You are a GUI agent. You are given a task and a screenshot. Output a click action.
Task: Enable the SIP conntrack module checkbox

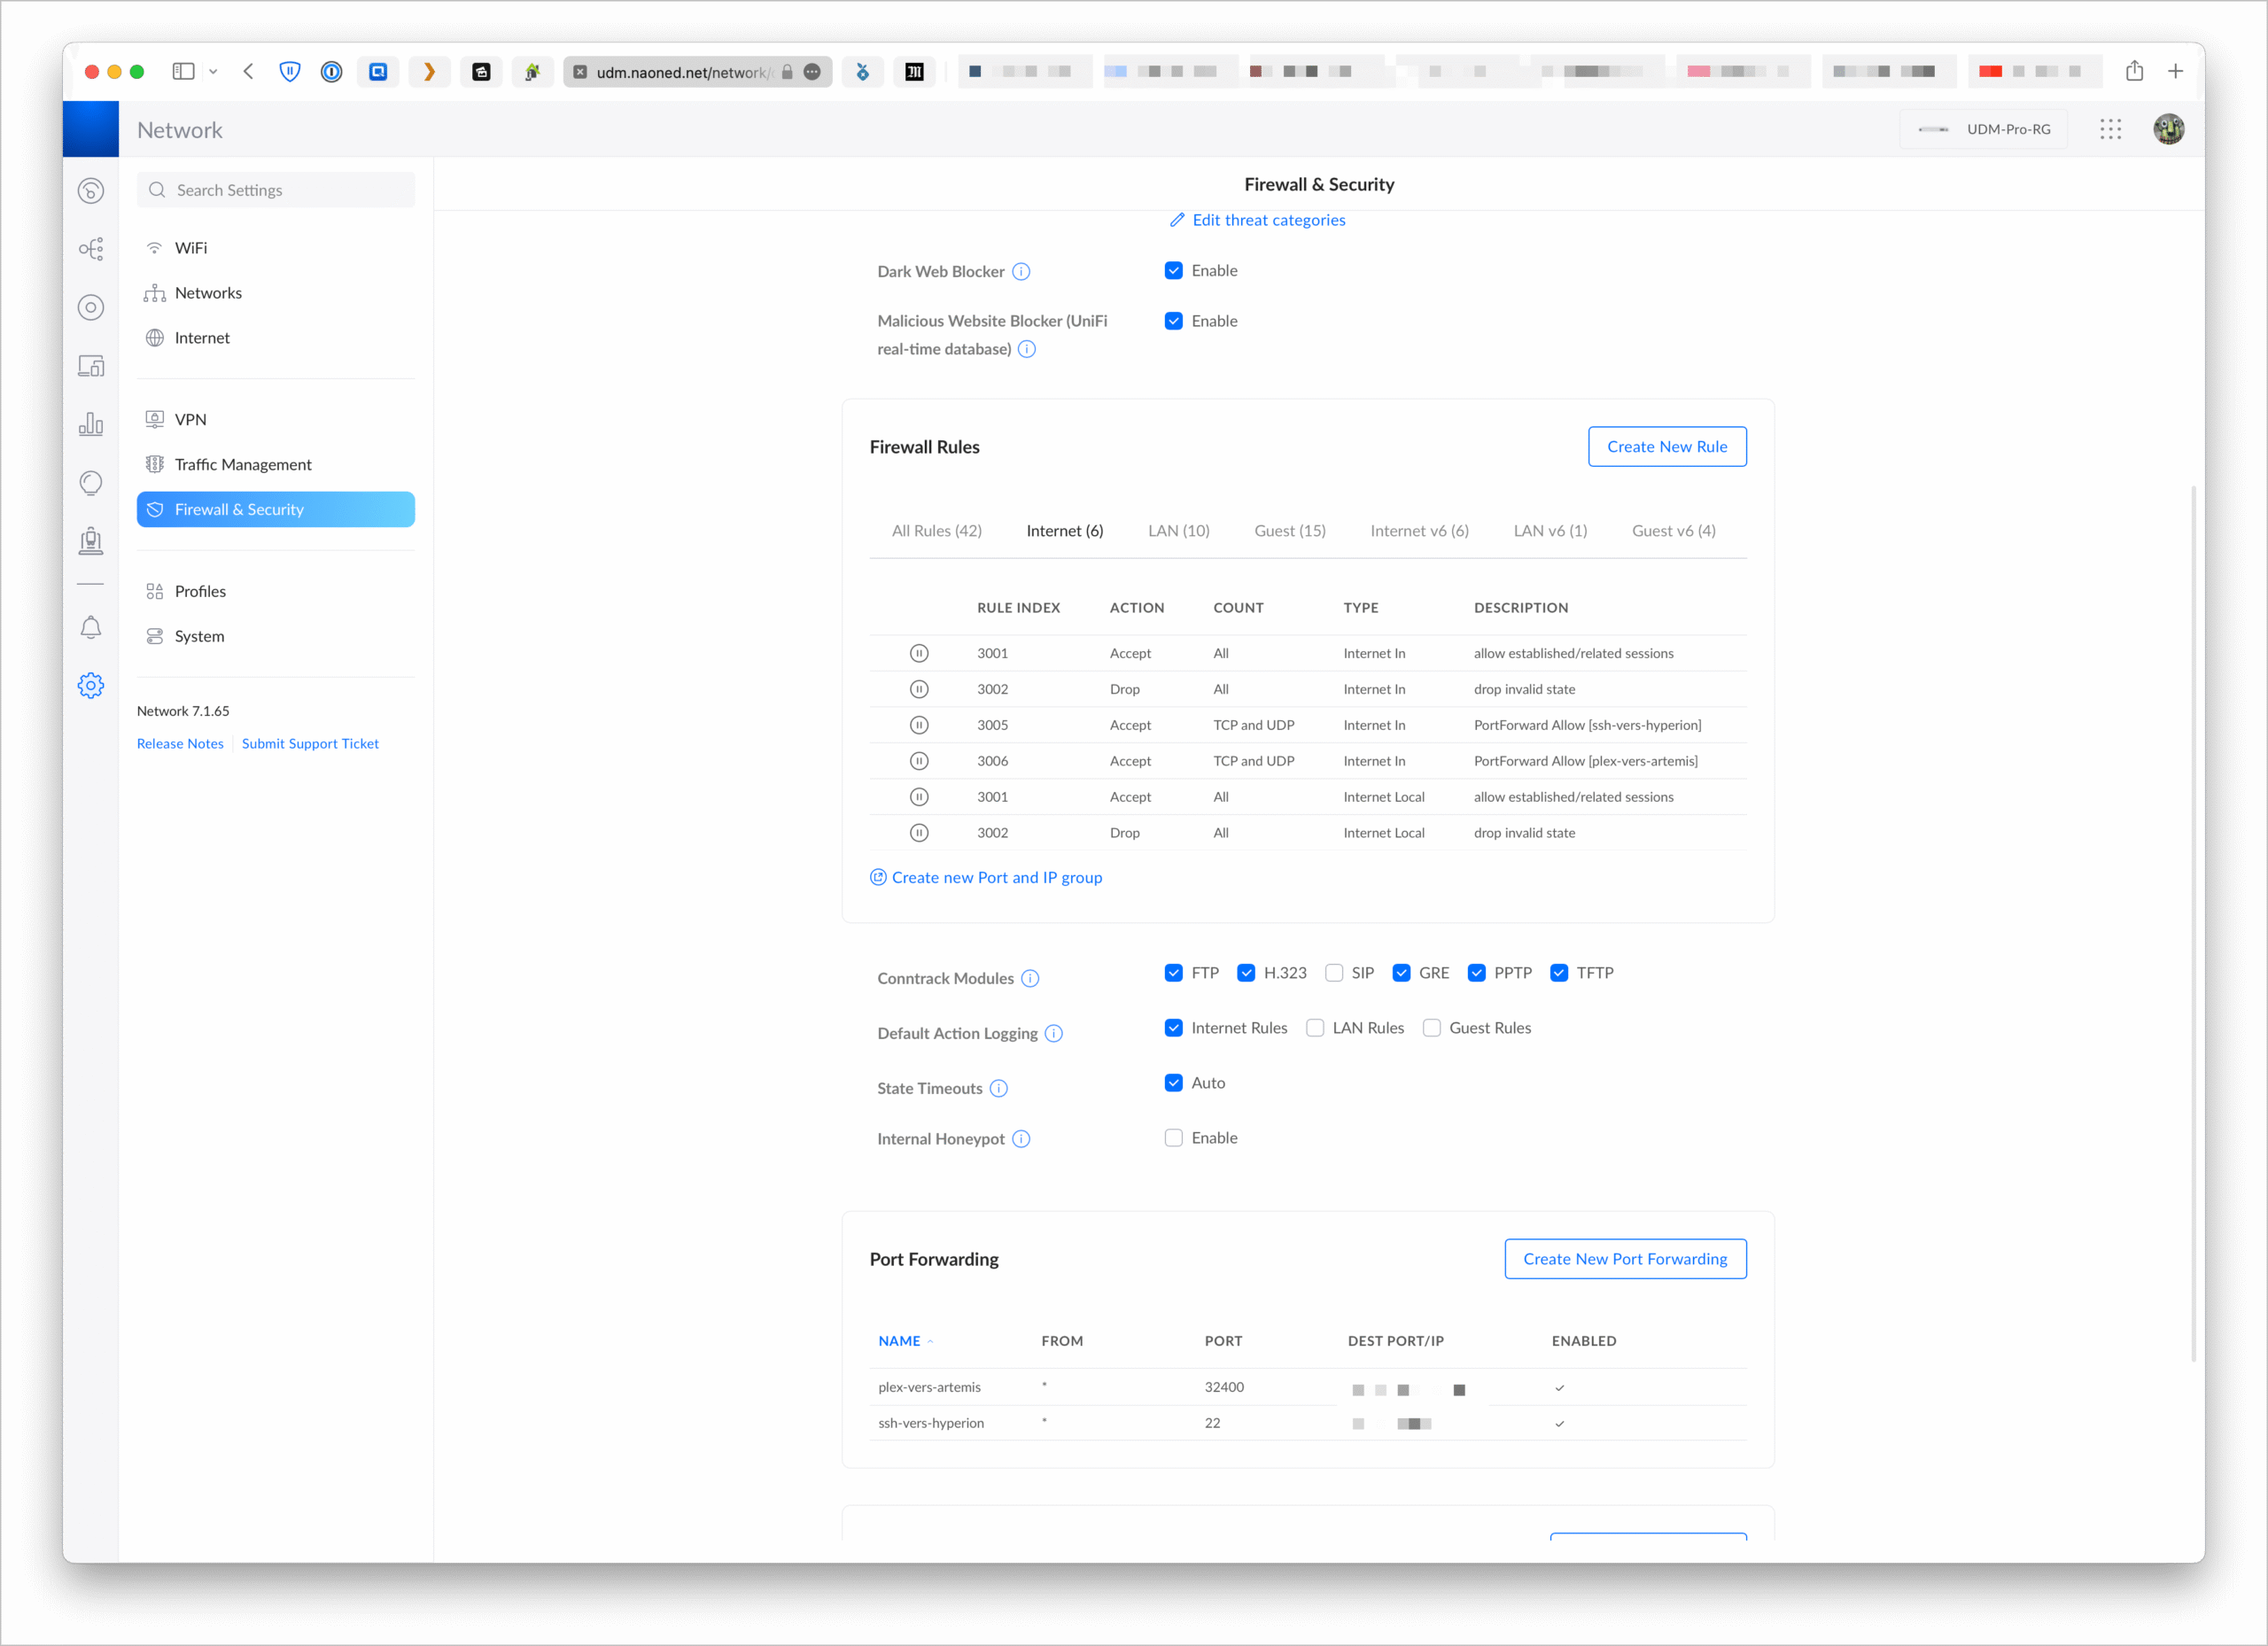(x=1334, y=973)
